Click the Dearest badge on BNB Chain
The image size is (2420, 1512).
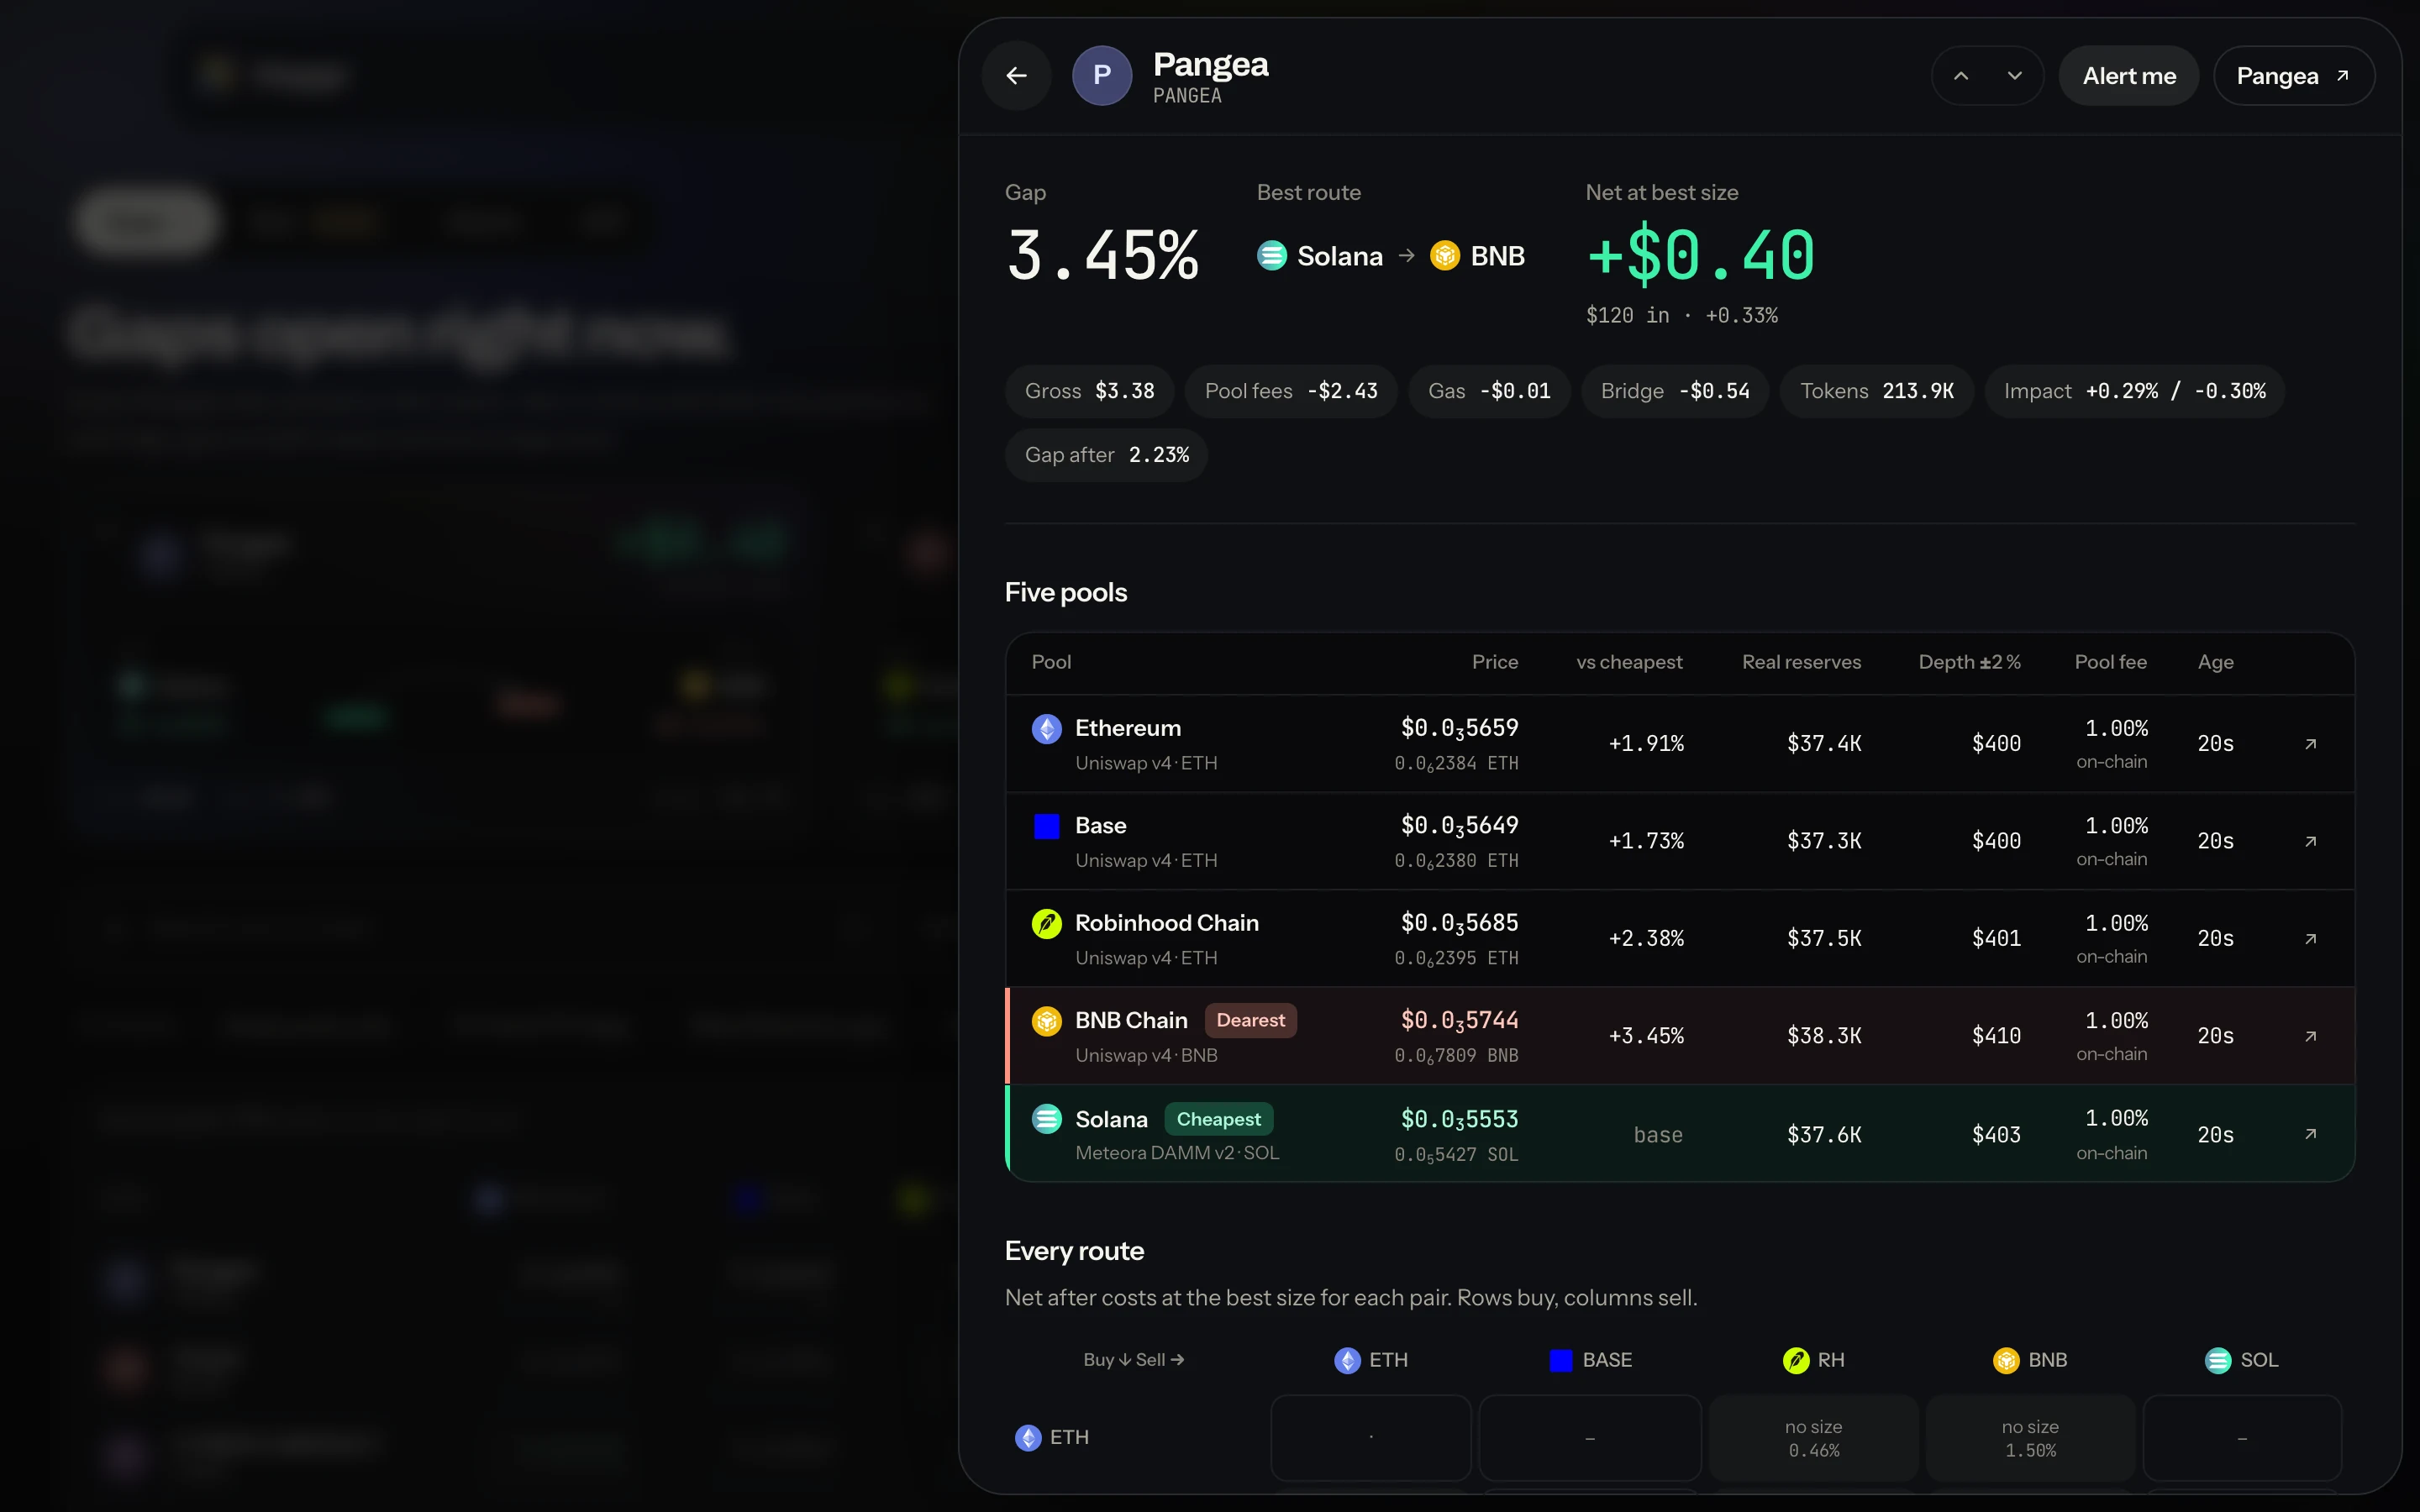tap(1250, 1021)
